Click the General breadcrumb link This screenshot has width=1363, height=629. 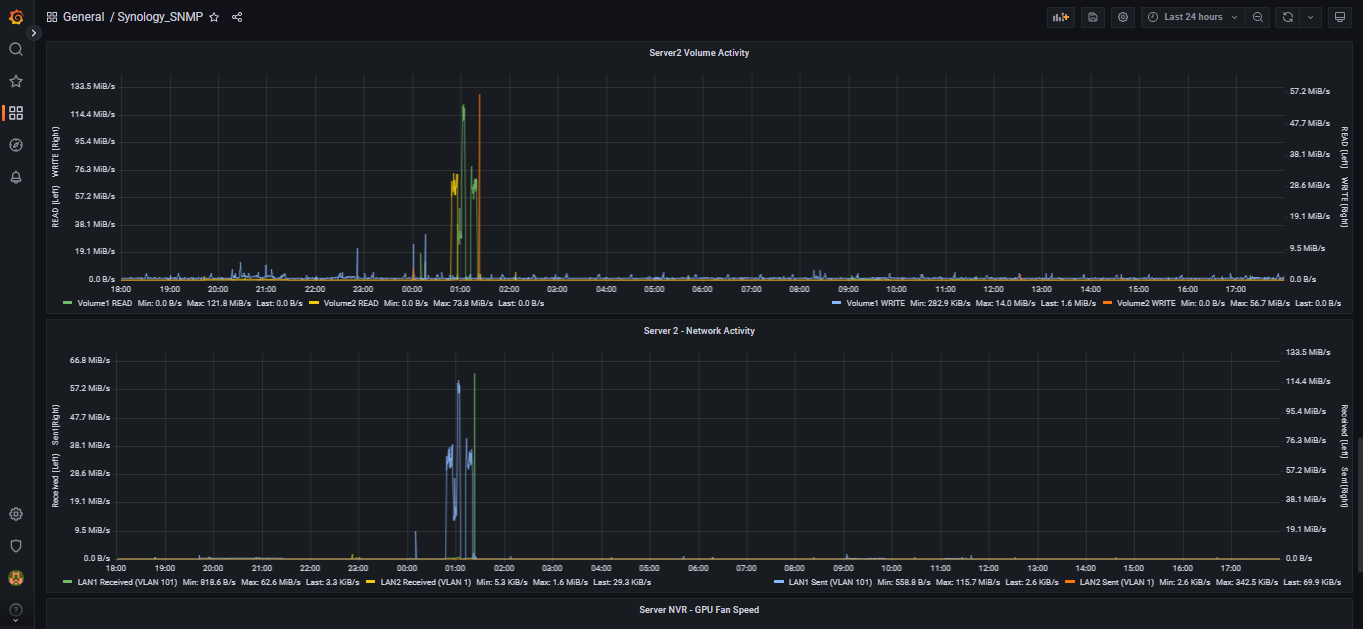point(83,17)
